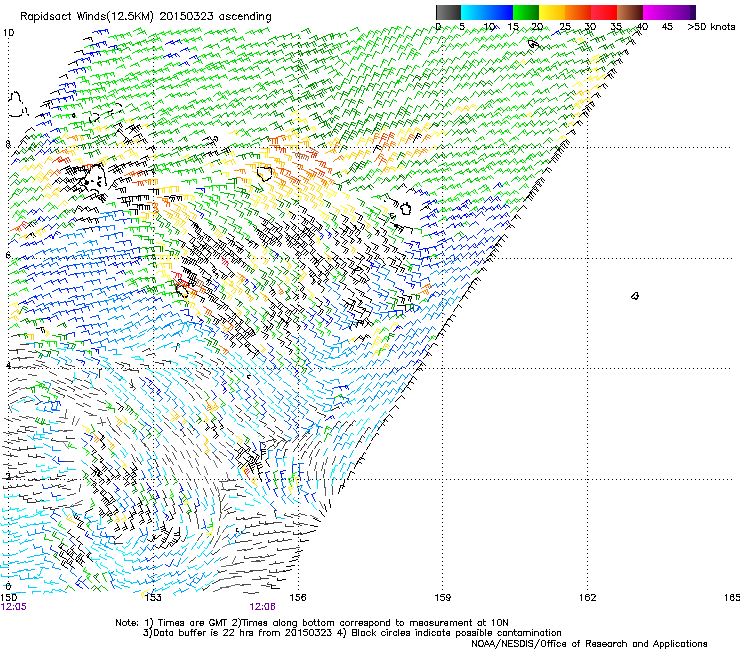740x650 pixels.
Task: Click the brown 35-40 knots legend swatch
Action: 630,12
